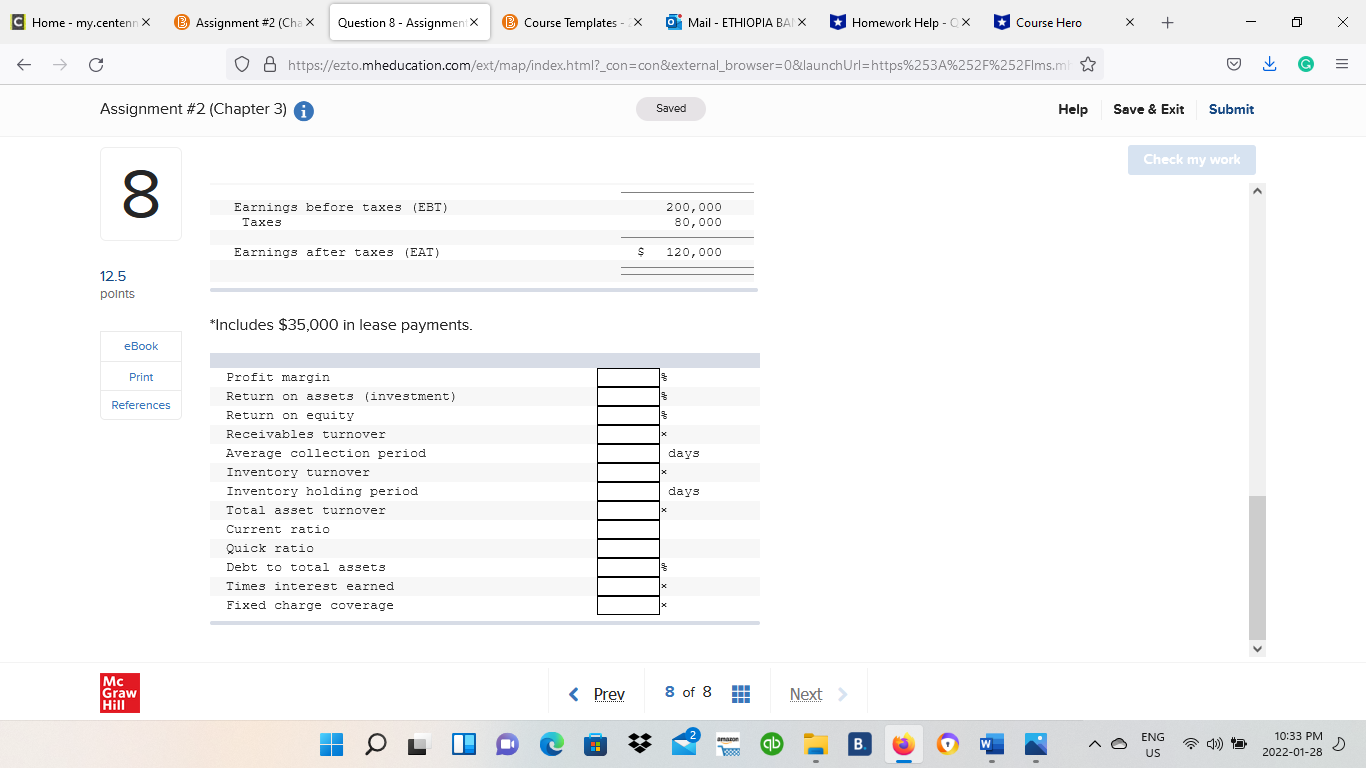The width and height of the screenshot is (1366, 768).
Task: Bookmark this page with the star icon
Action: (1087, 63)
